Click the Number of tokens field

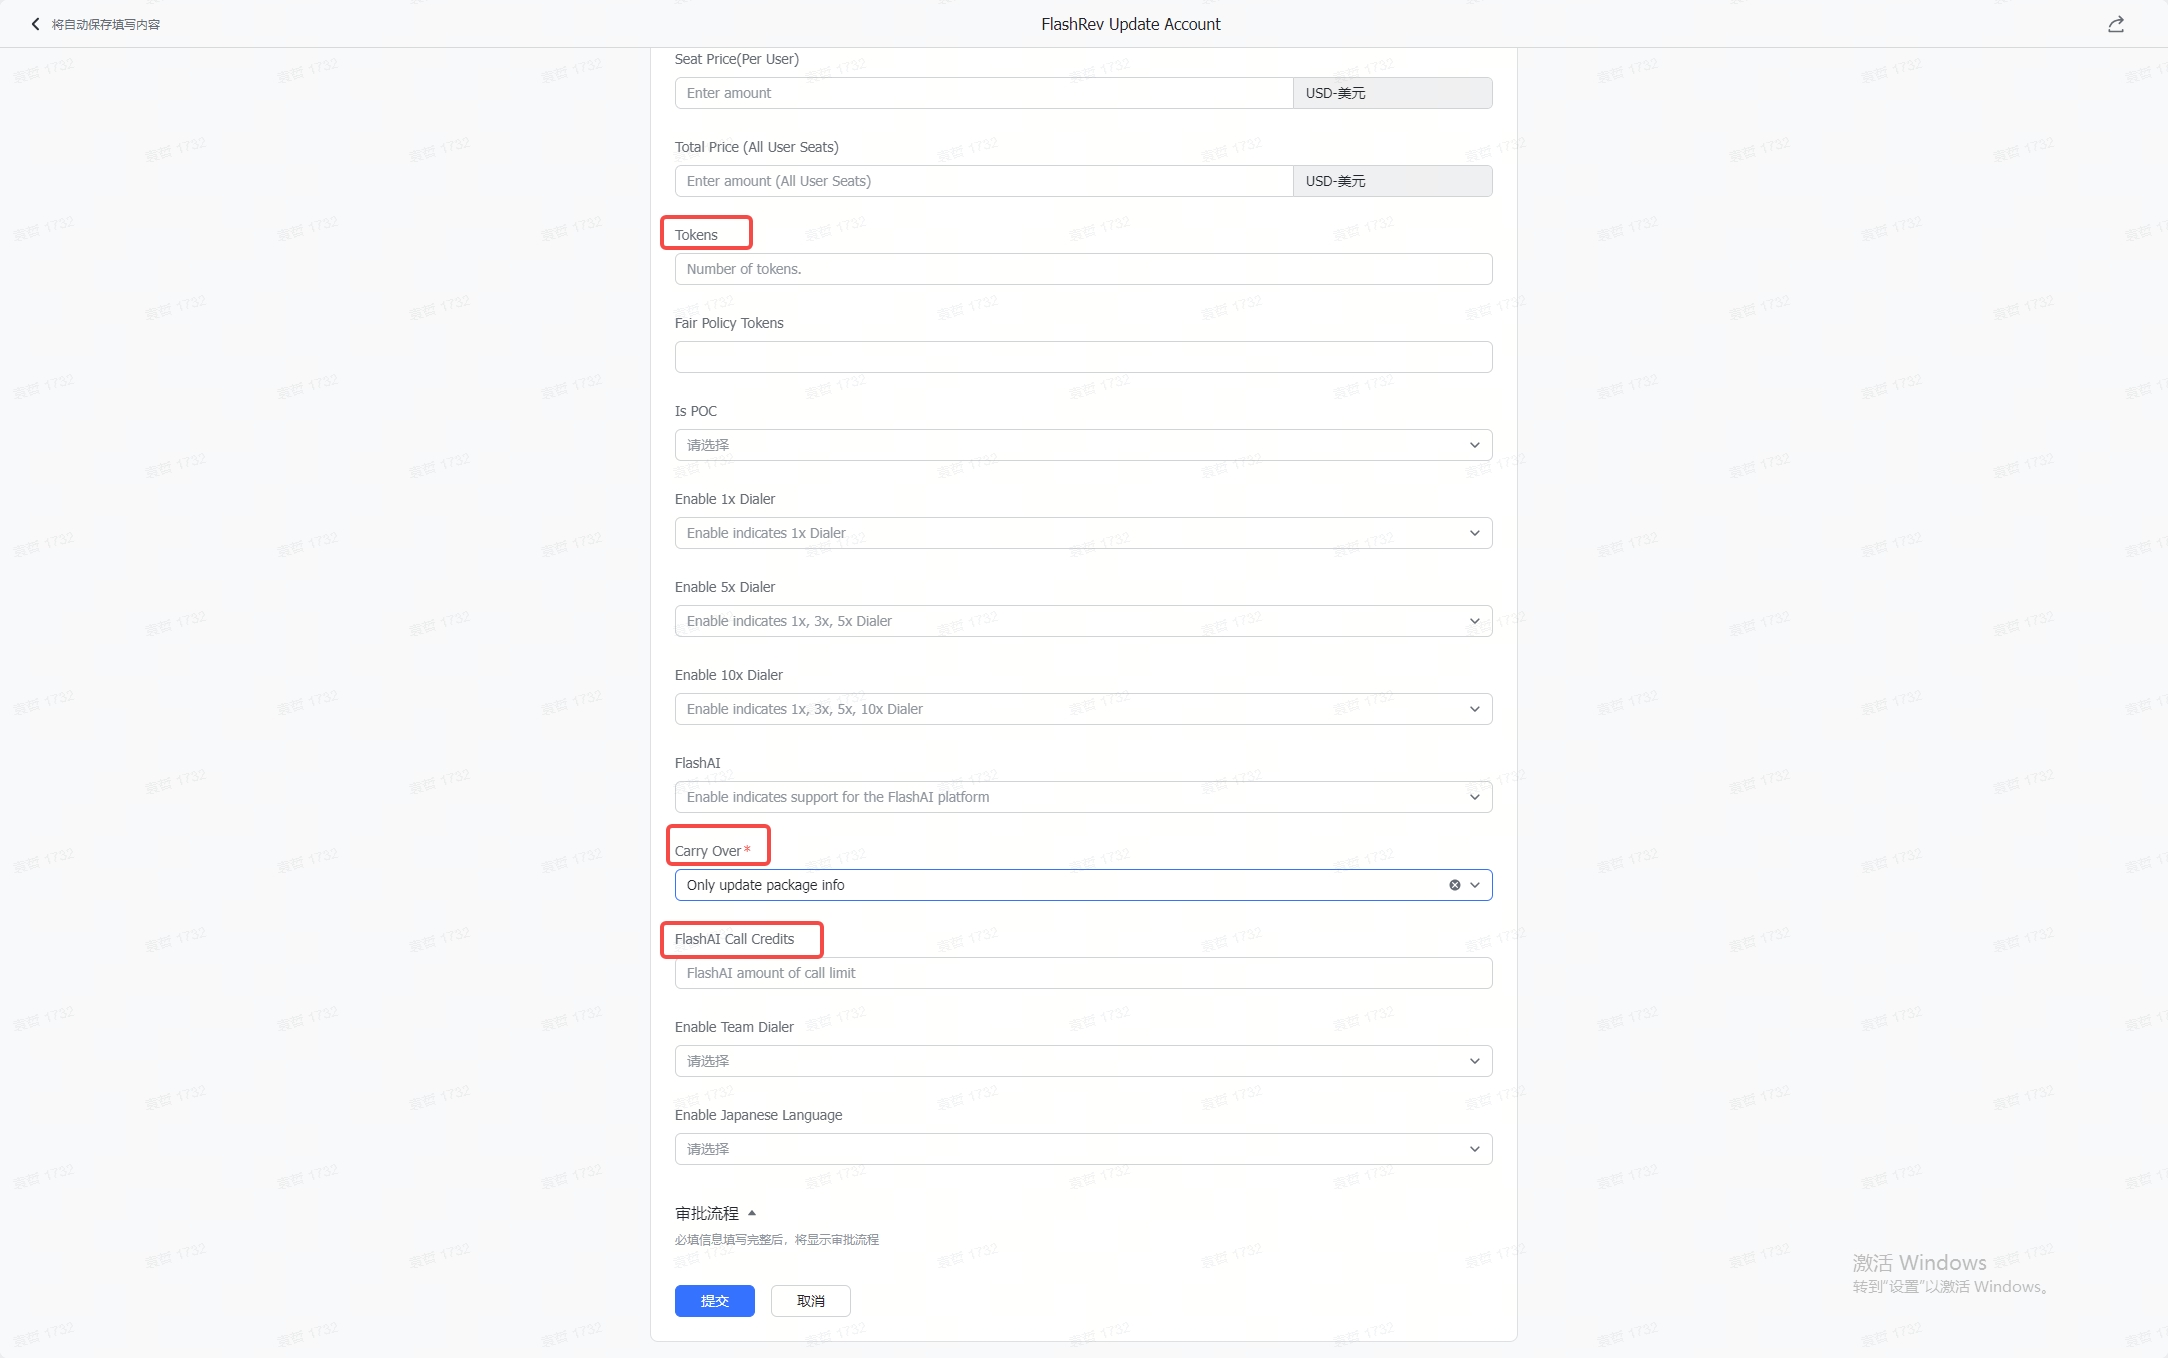pyautogui.click(x=1084, y=269)
